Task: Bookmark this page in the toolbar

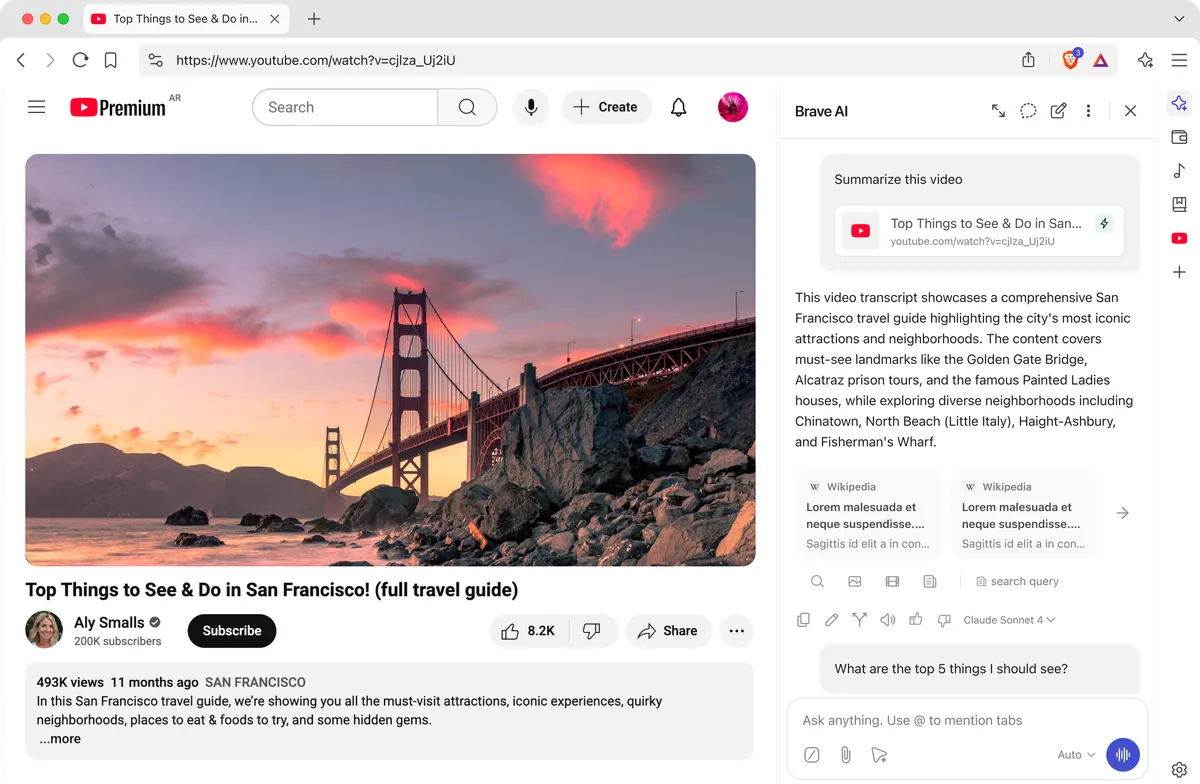Action: coord(111,60)
